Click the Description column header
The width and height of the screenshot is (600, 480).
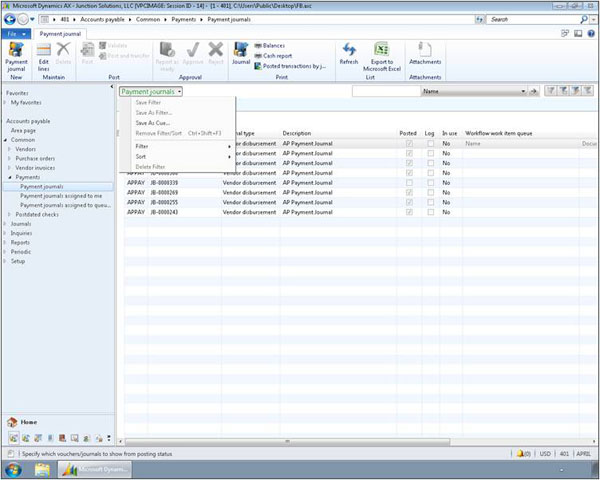pyautogui.click(x=297, y=133)
